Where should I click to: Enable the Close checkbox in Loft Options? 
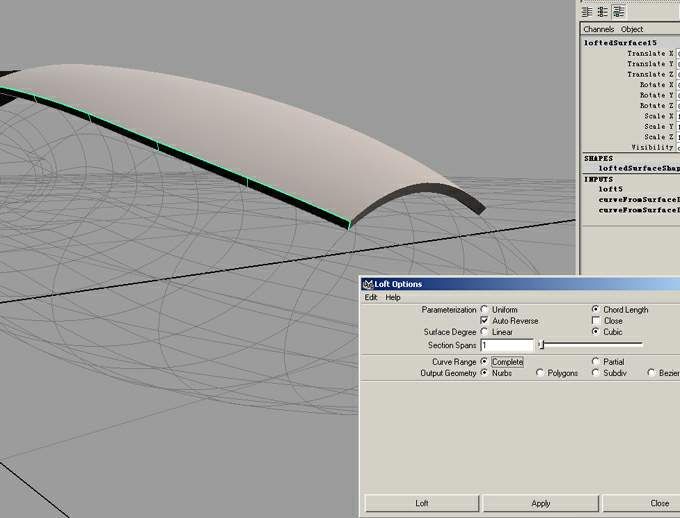tap(596, 321)
